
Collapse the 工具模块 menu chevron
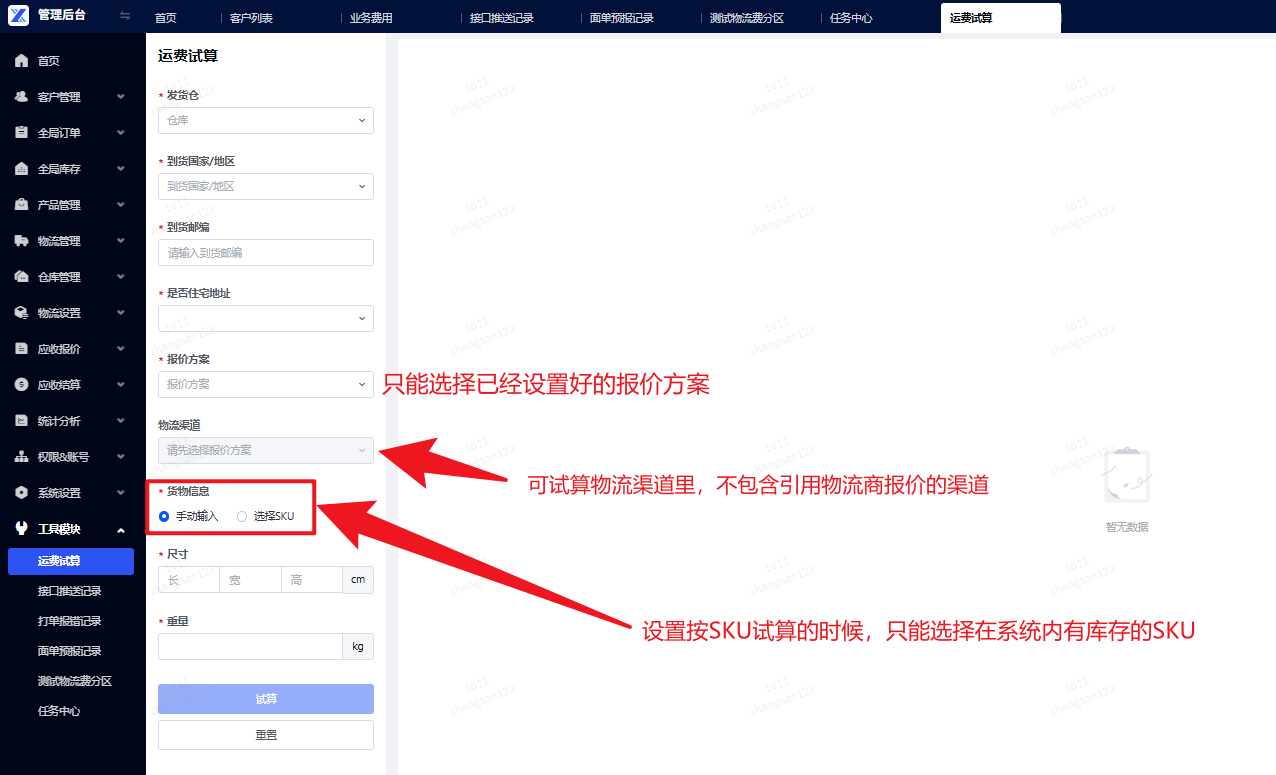coord(121,529)
